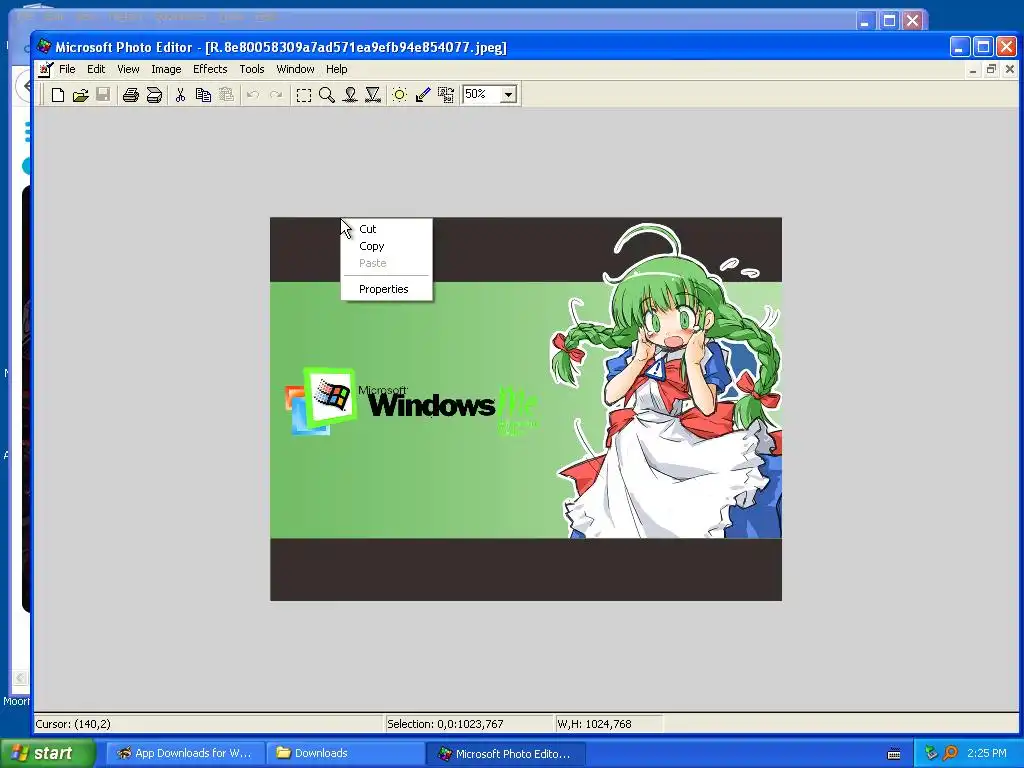Open the Effects menu
1024x768 pixels.
pyautogui.click(x=210, y=69)
